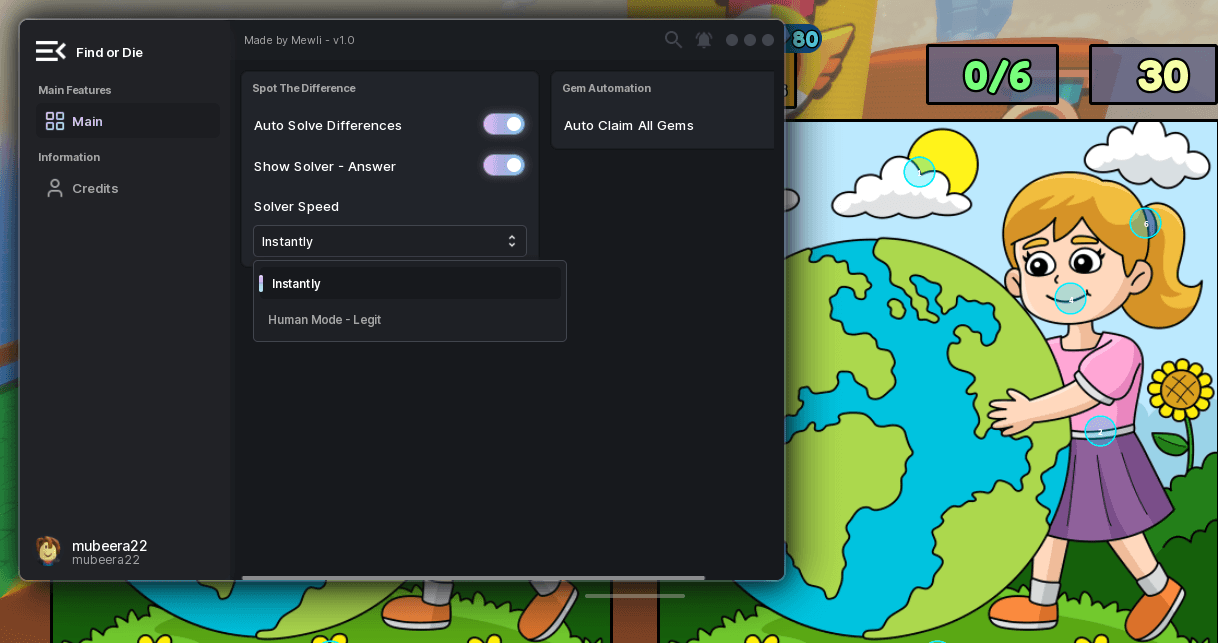Click the Find or Die title

(x=109, y=52)
